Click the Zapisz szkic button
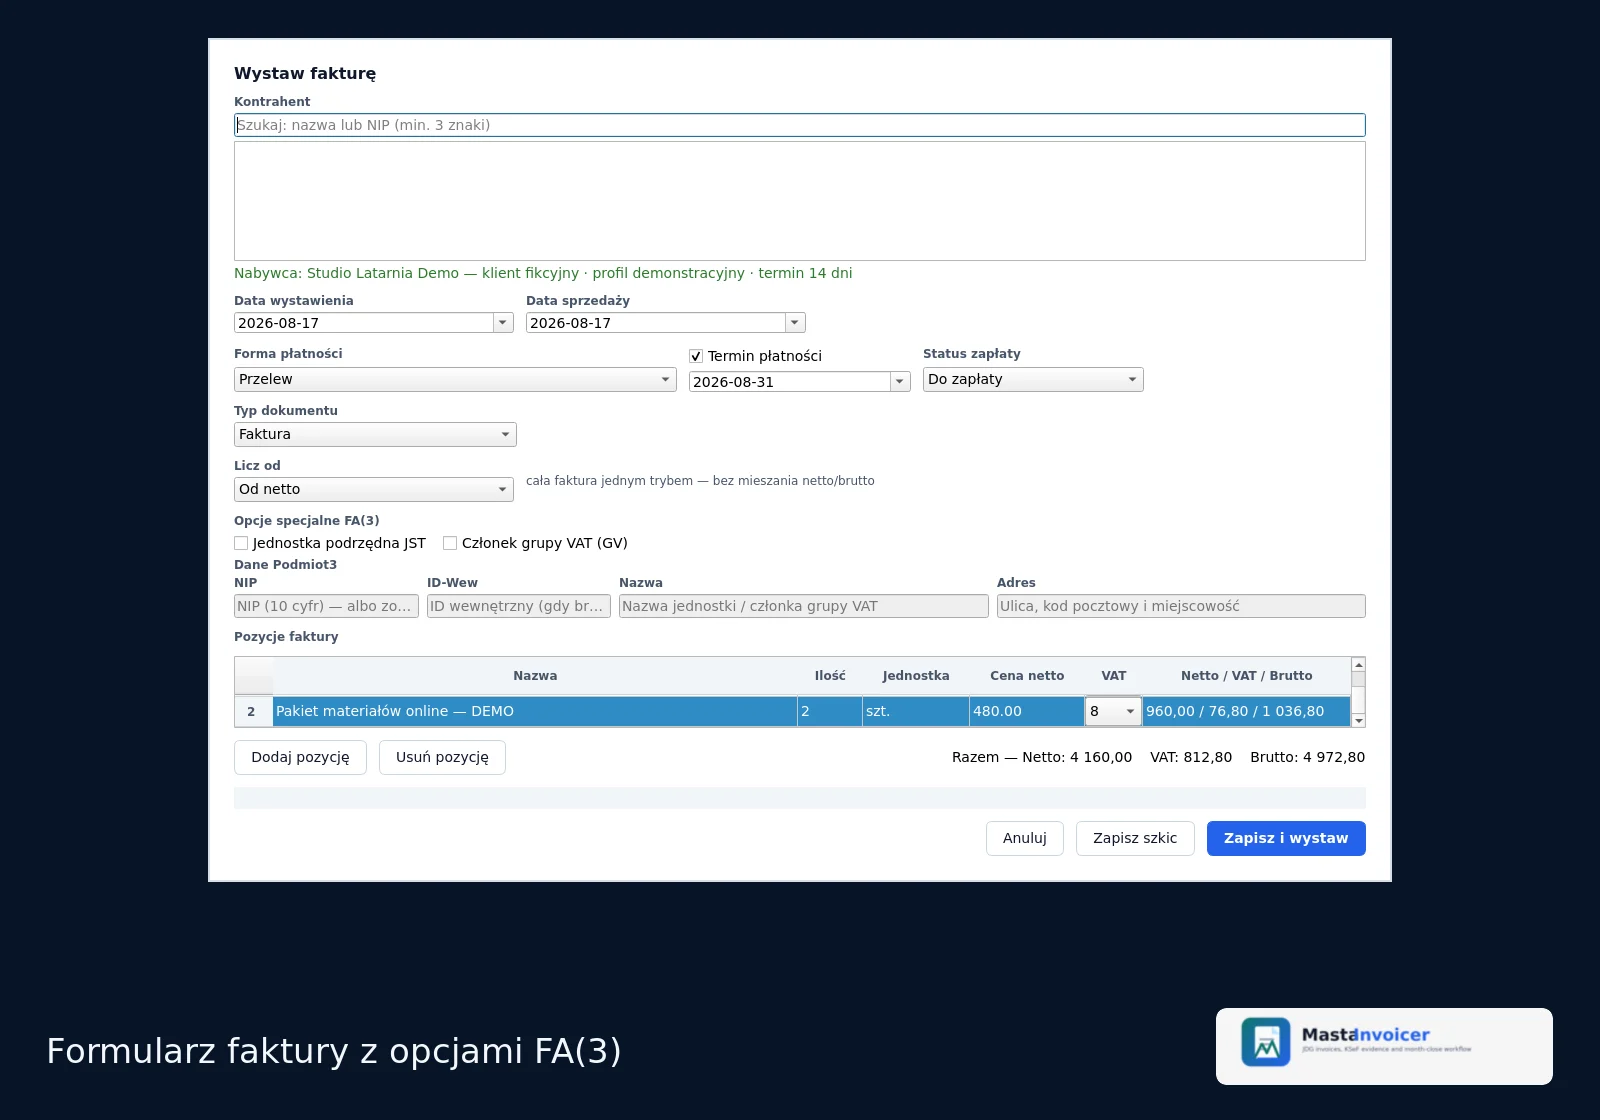Viewport: 1600px width, 1120px height. [x=1135, y=839]
